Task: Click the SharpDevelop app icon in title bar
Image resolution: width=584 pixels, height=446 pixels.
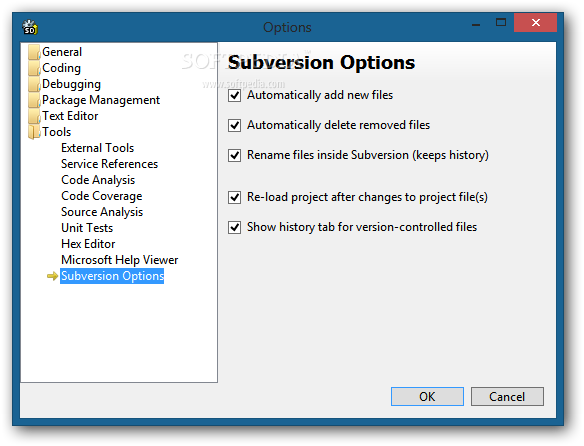Action: pyautogui.click(x=30, y=27)
